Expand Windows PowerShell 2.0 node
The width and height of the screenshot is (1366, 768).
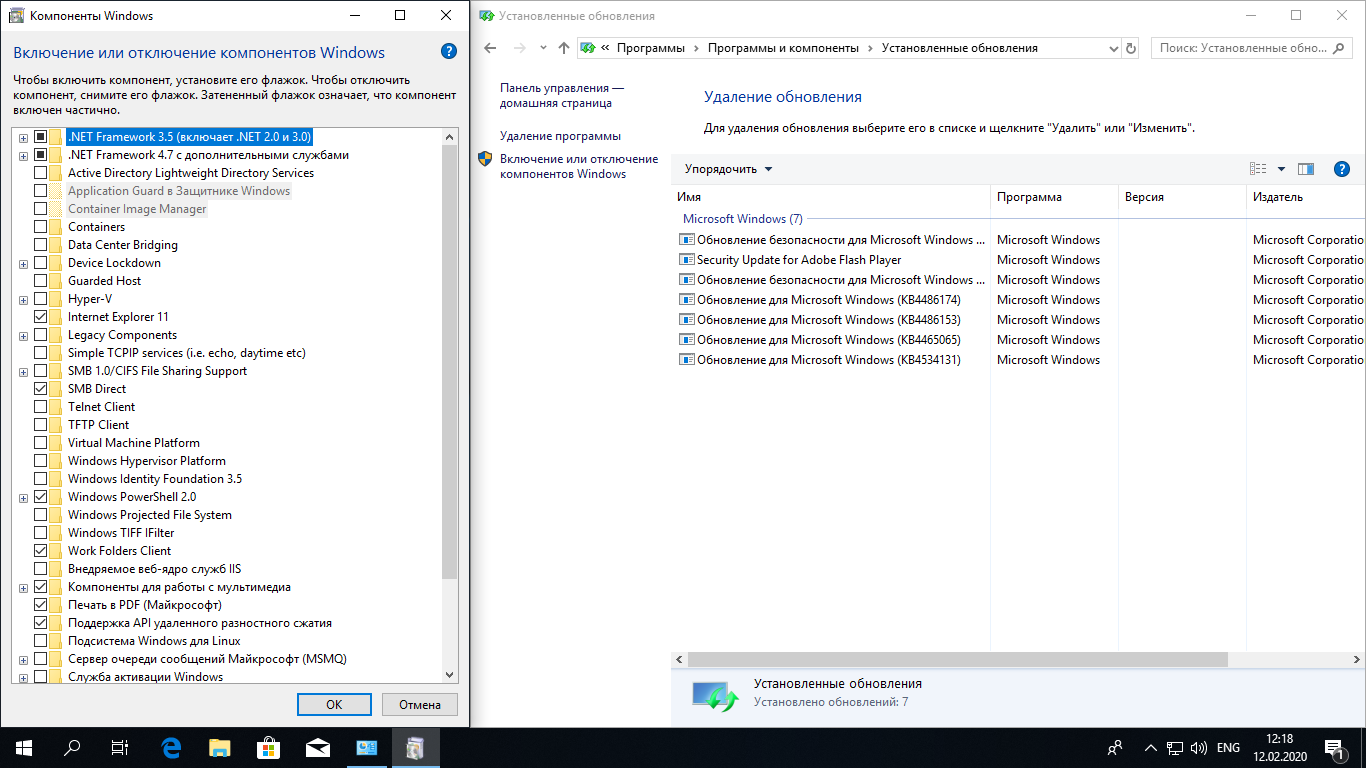click(23, 497)
